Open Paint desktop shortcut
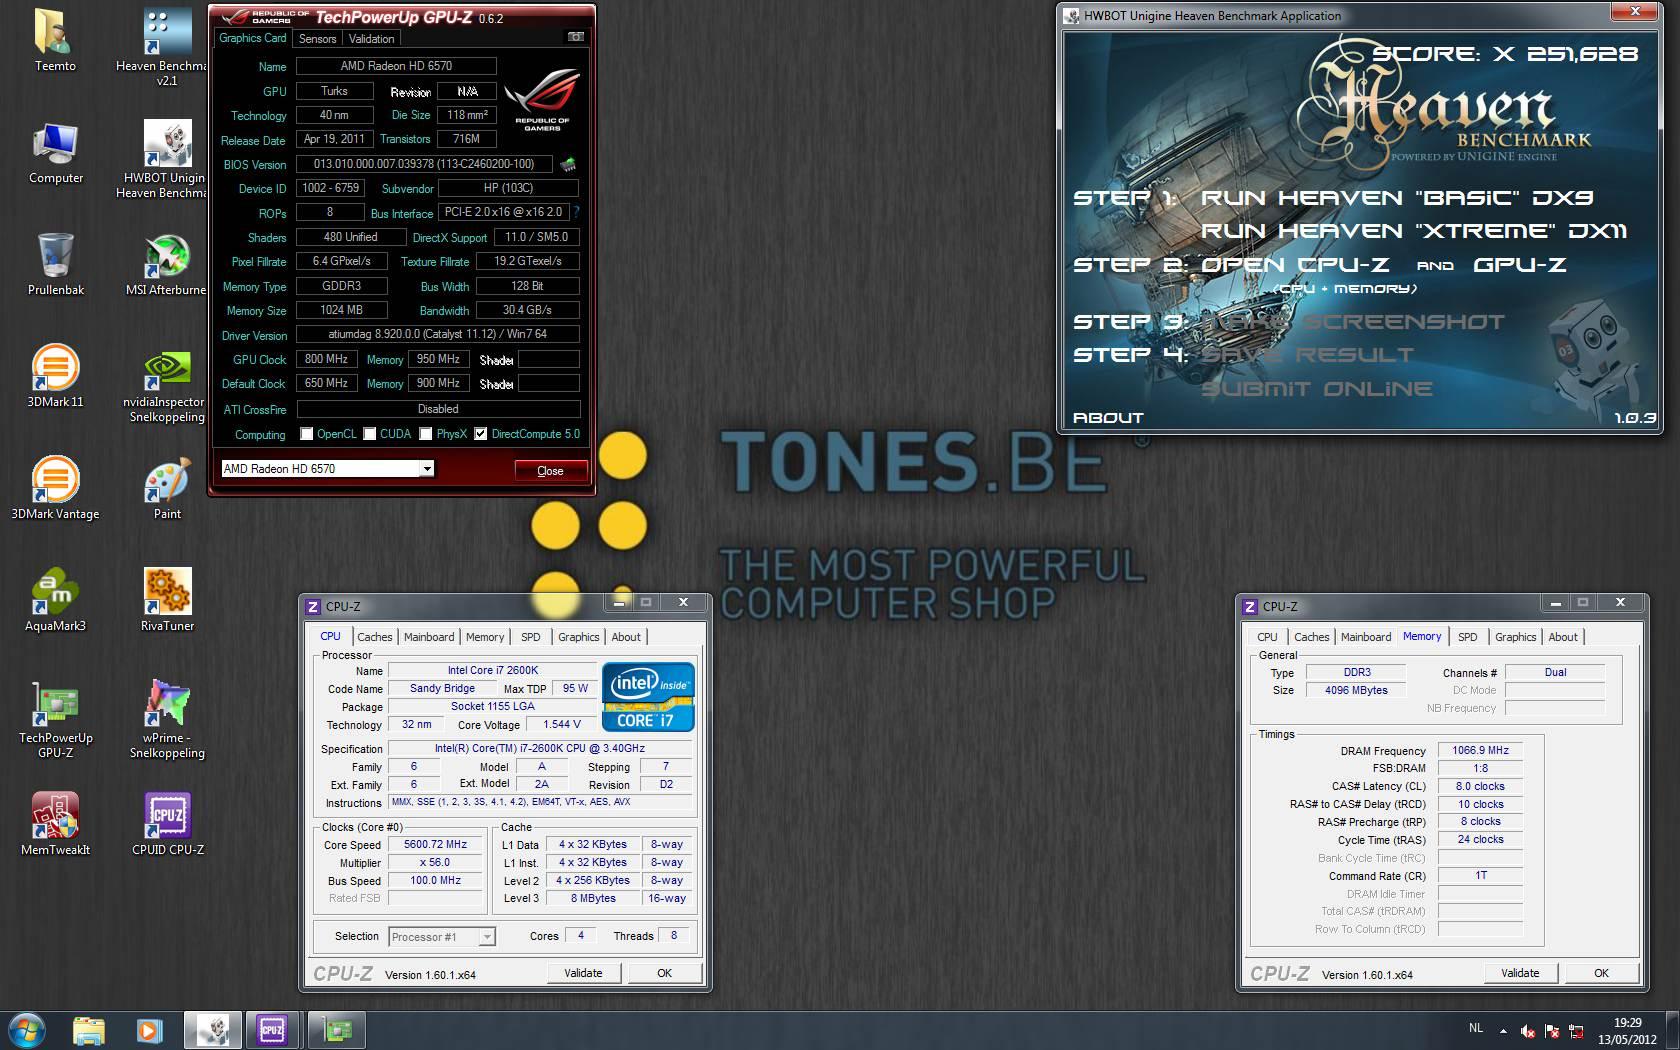 (x=167, y=489)
